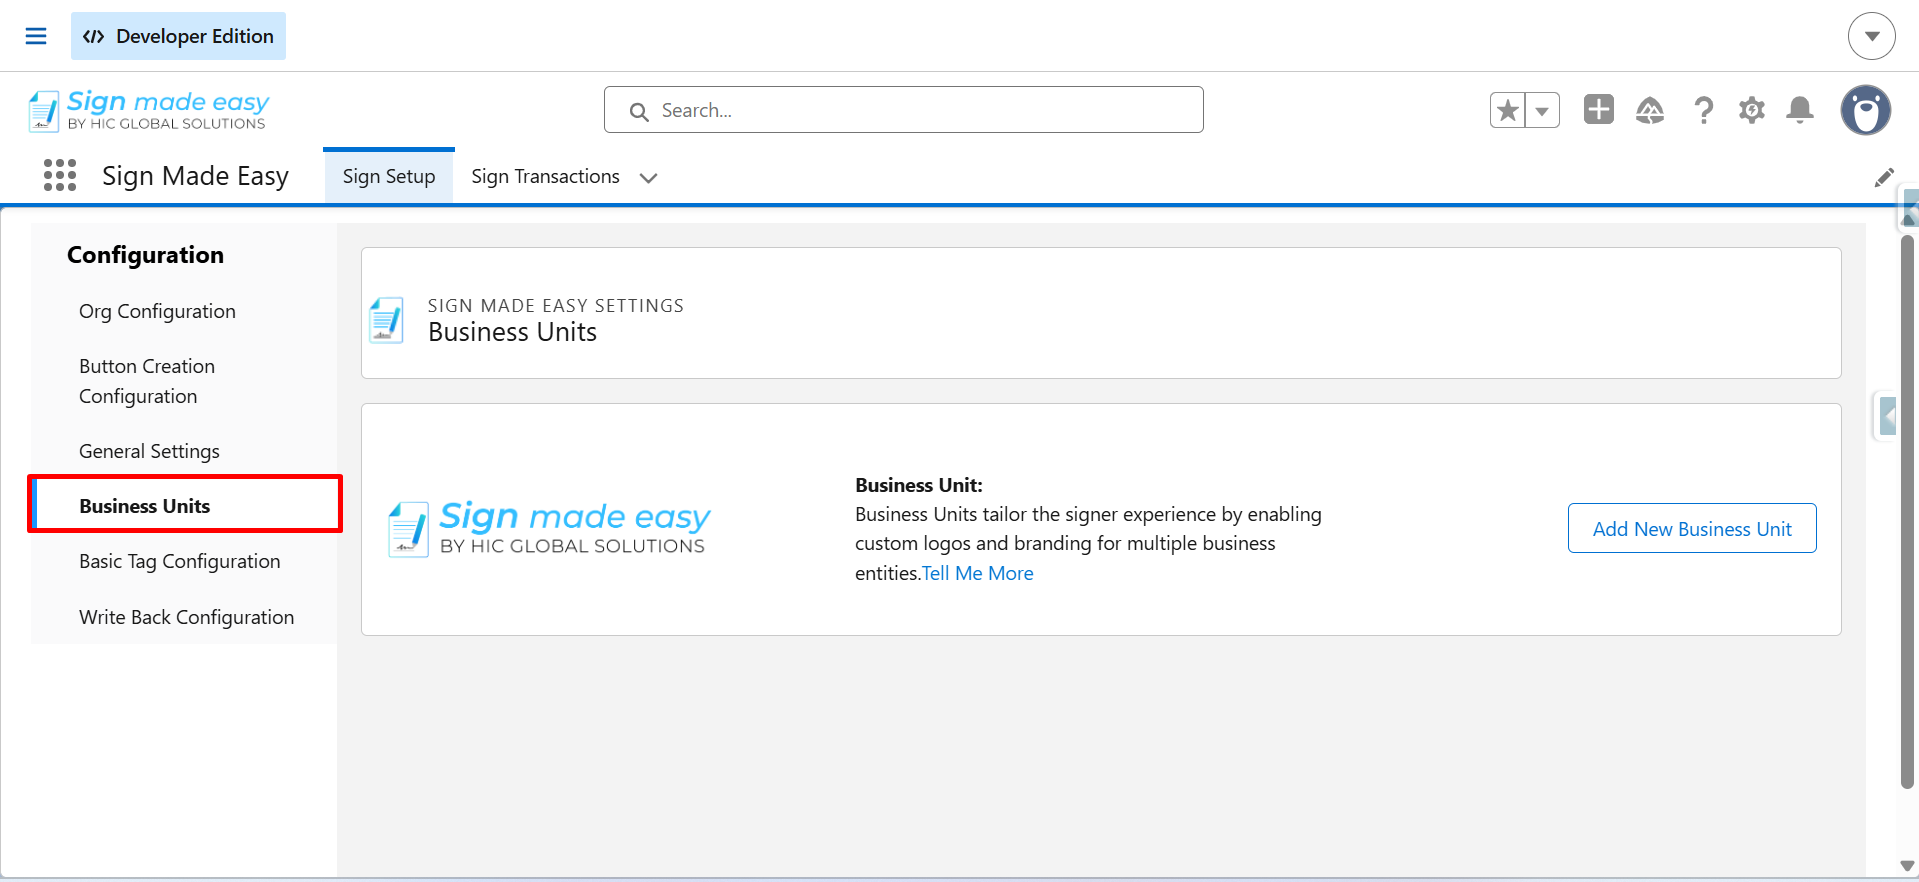This screenshot has width=1919, height=882.
Task: Focus the Search input field
Action: click(x=903, y=110)
